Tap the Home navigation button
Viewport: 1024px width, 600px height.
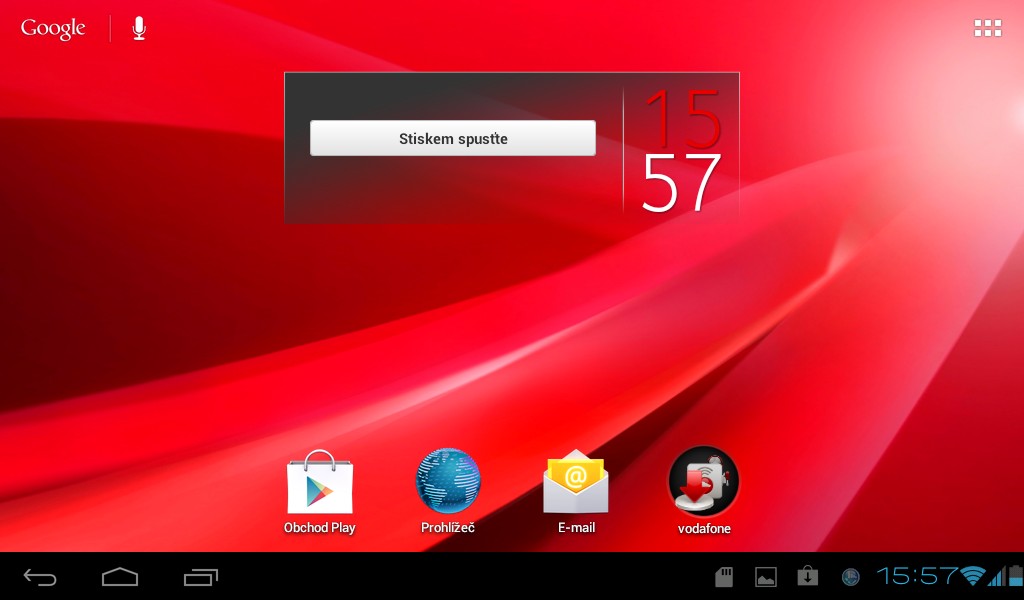pyautogui.click(x=120, y=577)
